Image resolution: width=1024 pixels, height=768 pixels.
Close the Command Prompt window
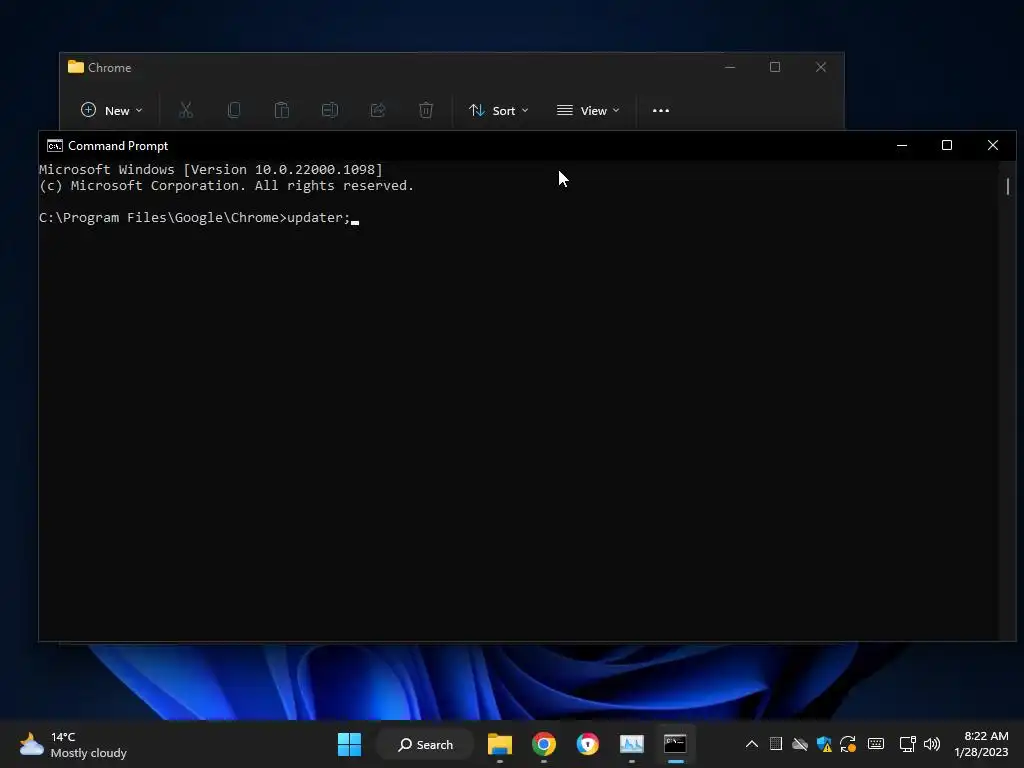point(993,146)
